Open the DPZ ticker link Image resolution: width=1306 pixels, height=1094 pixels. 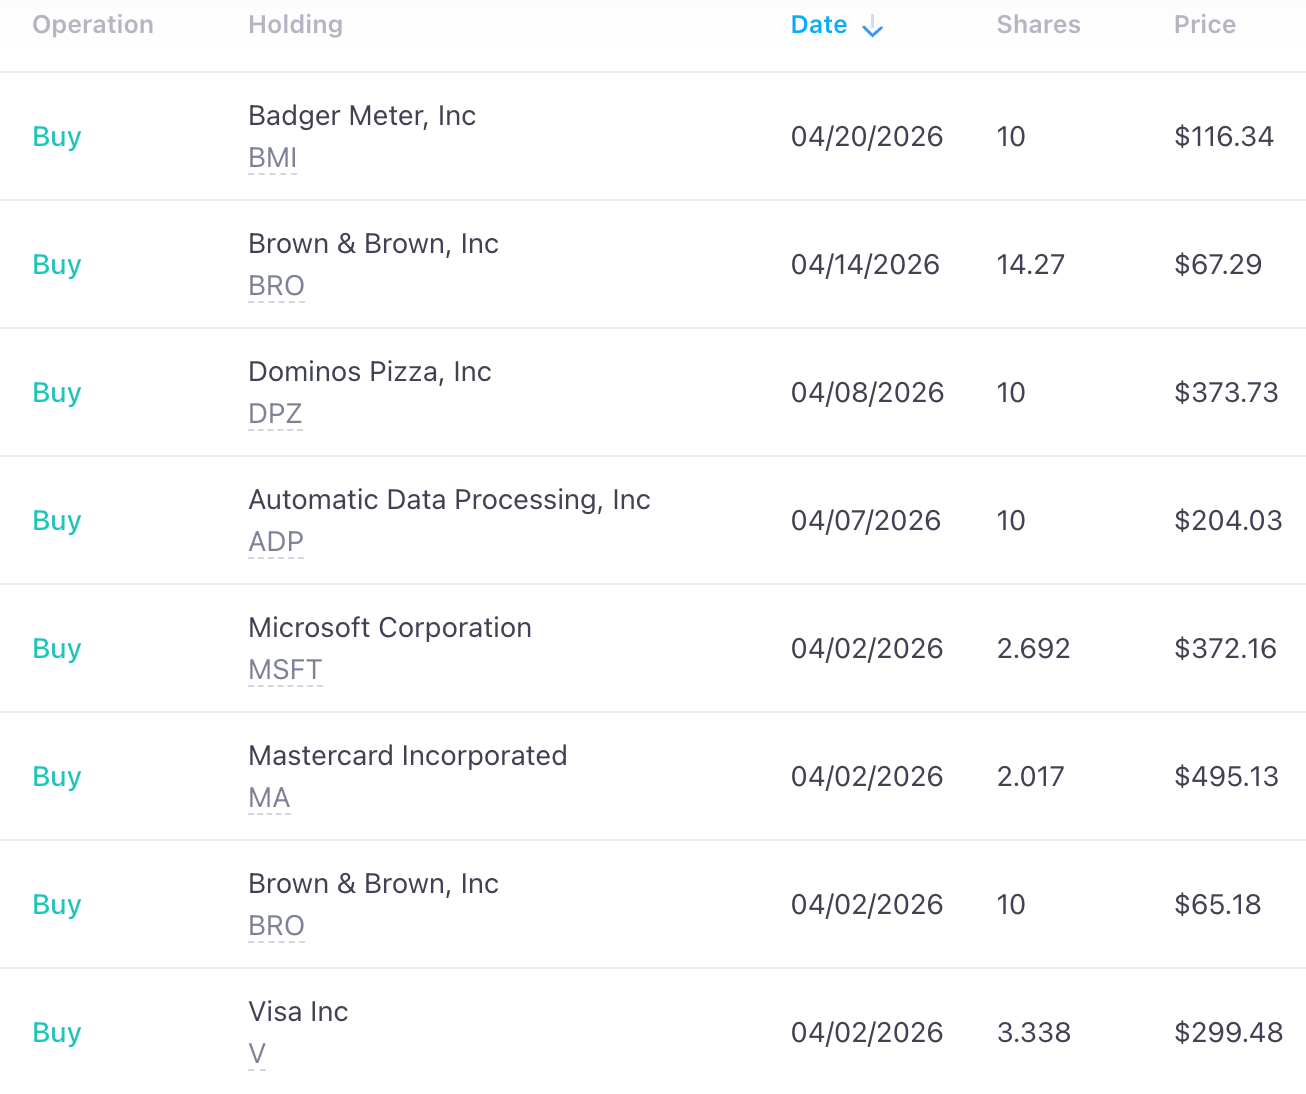(275, 414)
